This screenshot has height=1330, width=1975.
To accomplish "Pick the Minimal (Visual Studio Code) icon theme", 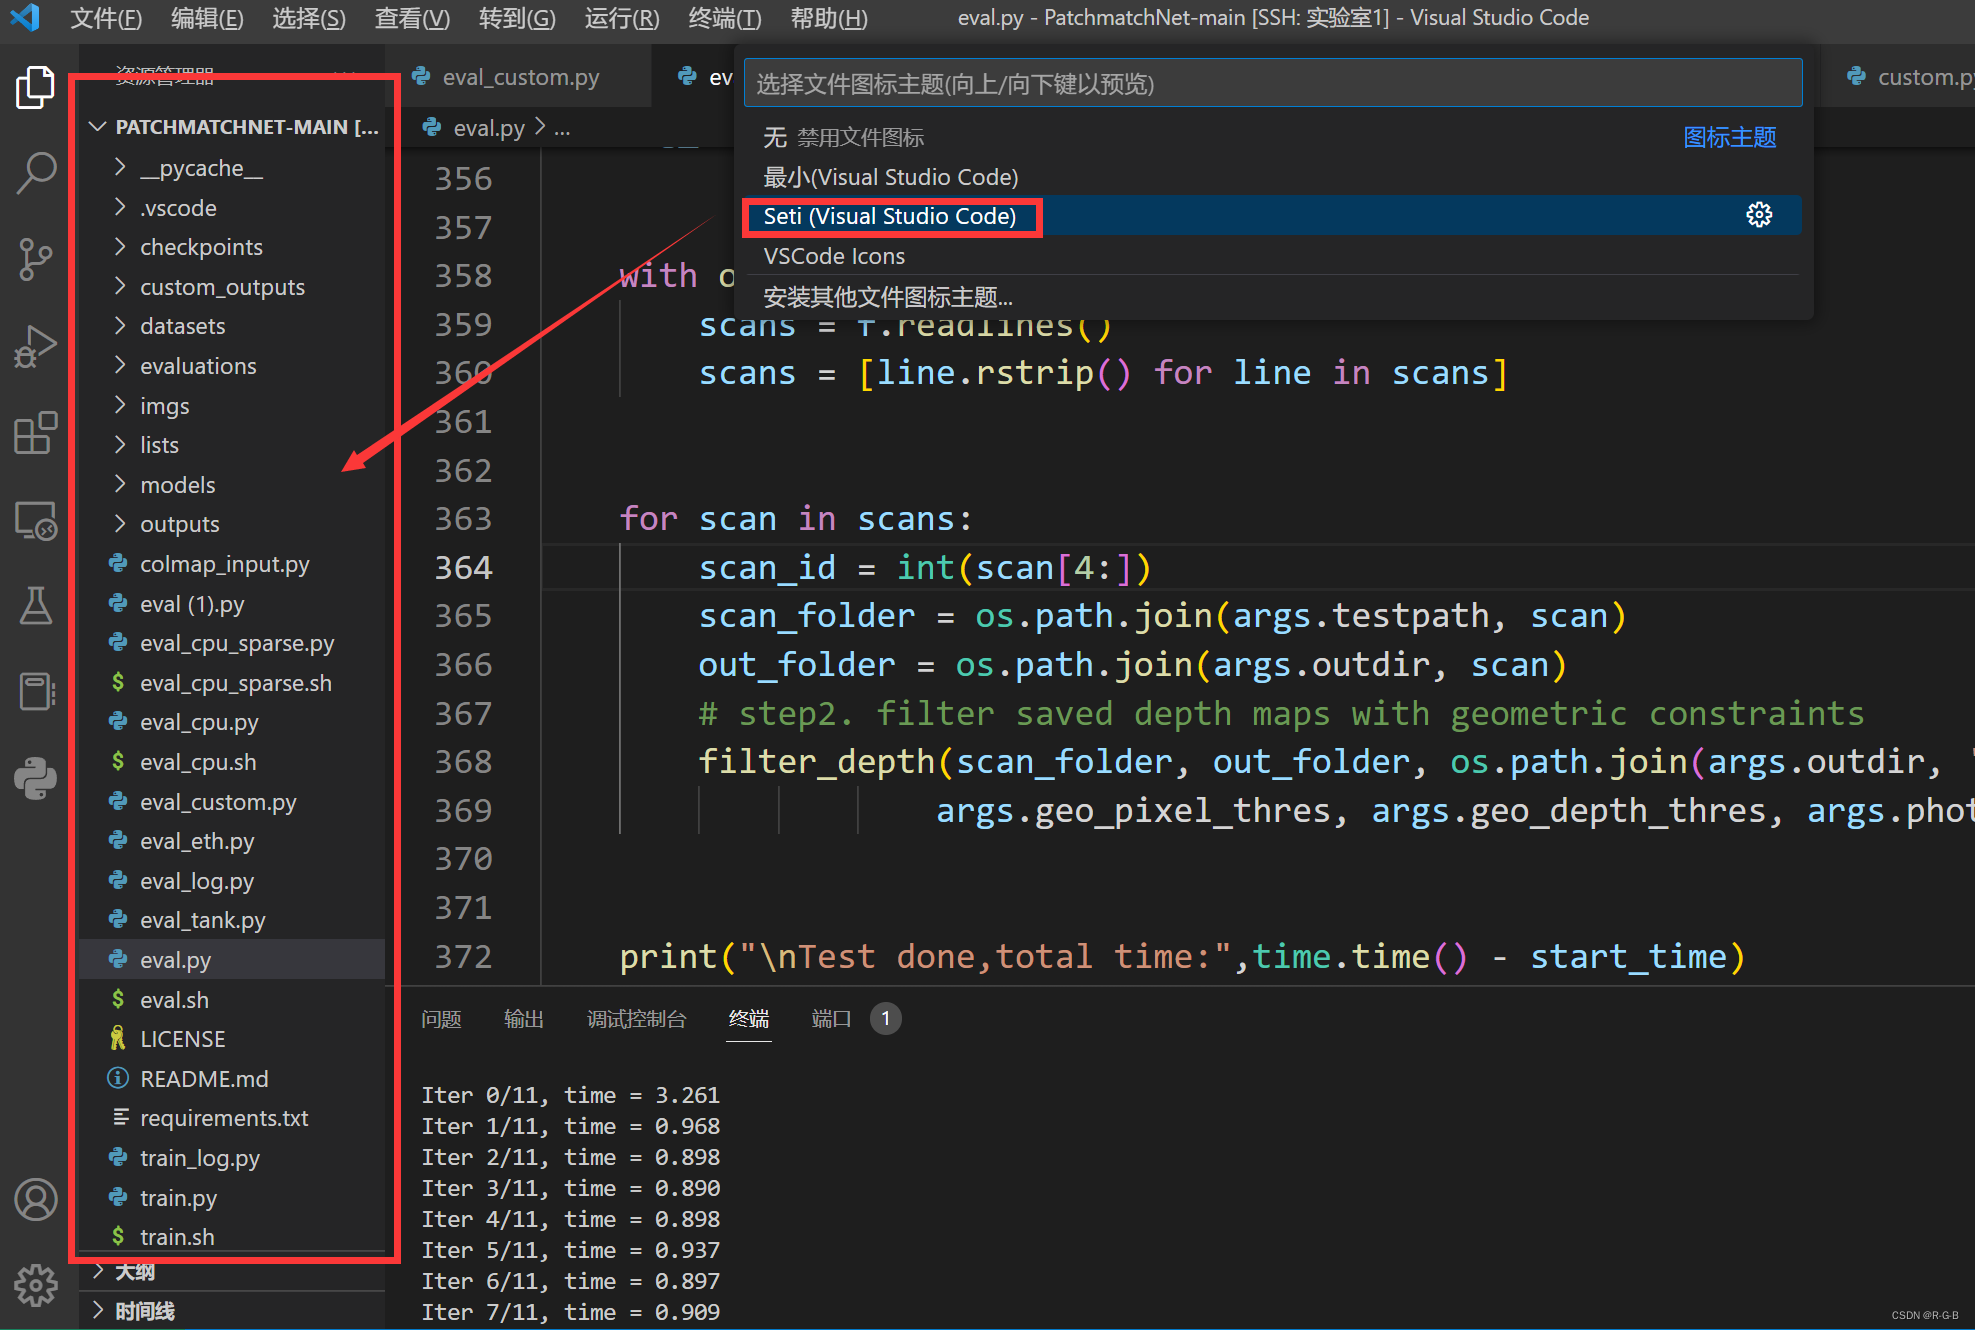I will [x=890, y=177].
